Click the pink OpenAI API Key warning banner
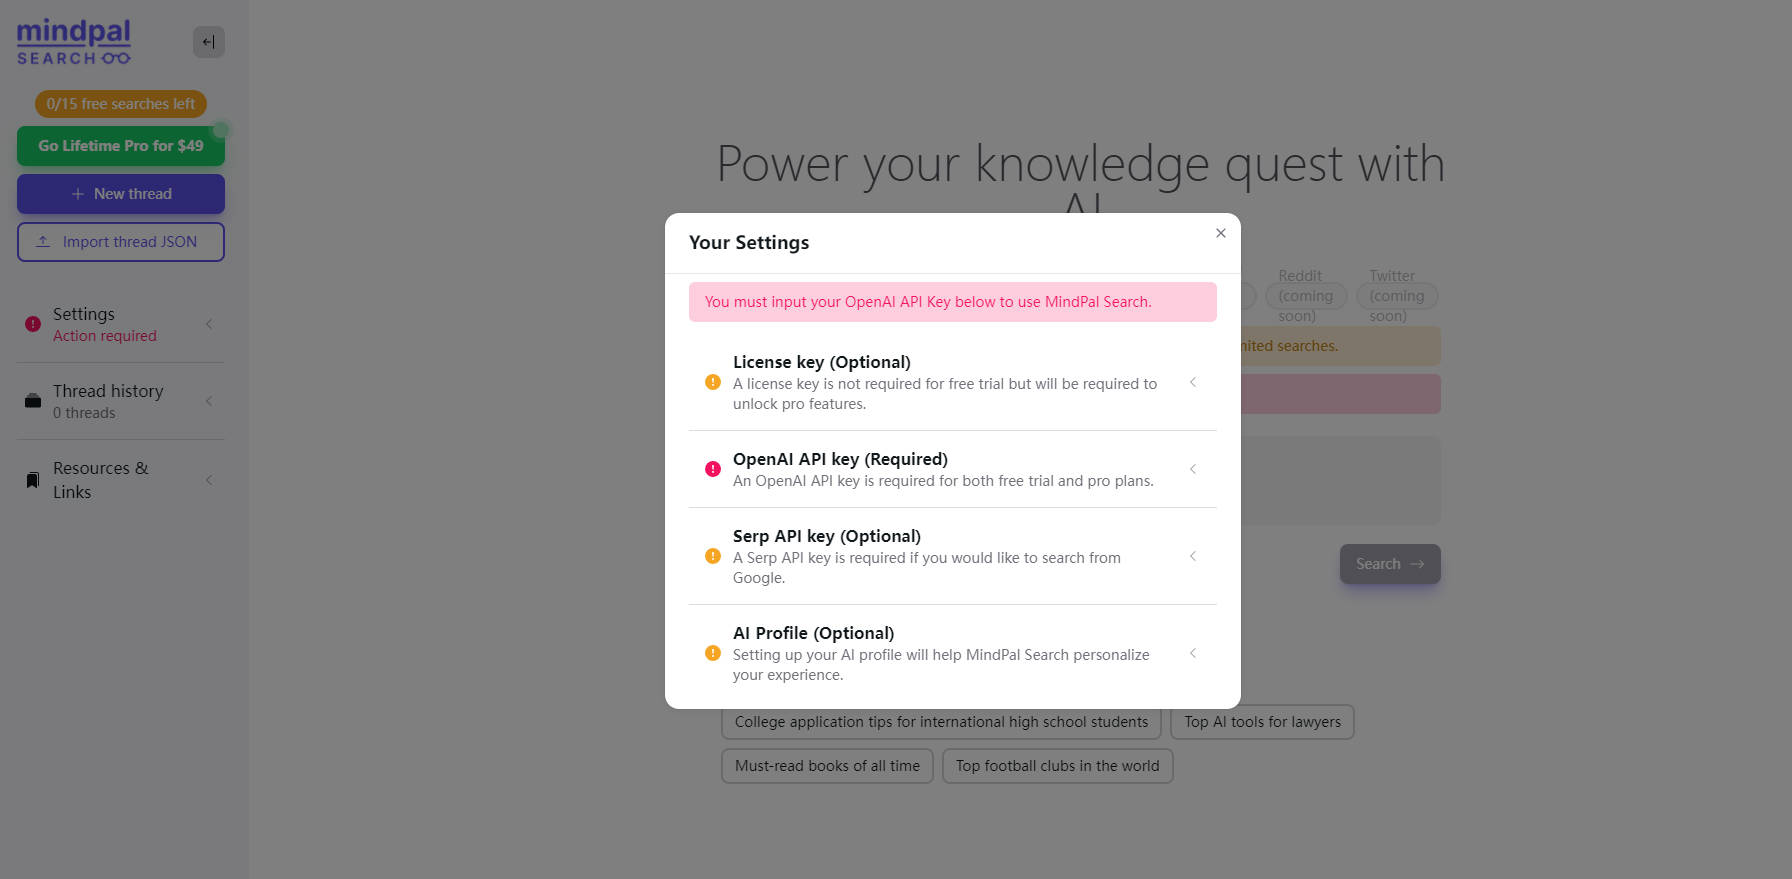Screen dimensions: 1792x879 tap(952, 302)
